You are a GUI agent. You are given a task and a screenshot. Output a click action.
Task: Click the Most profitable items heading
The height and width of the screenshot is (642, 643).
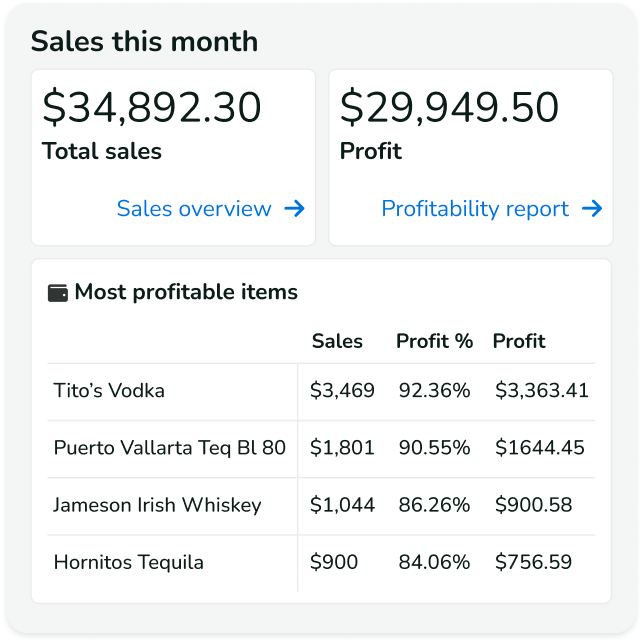point(186,292)
